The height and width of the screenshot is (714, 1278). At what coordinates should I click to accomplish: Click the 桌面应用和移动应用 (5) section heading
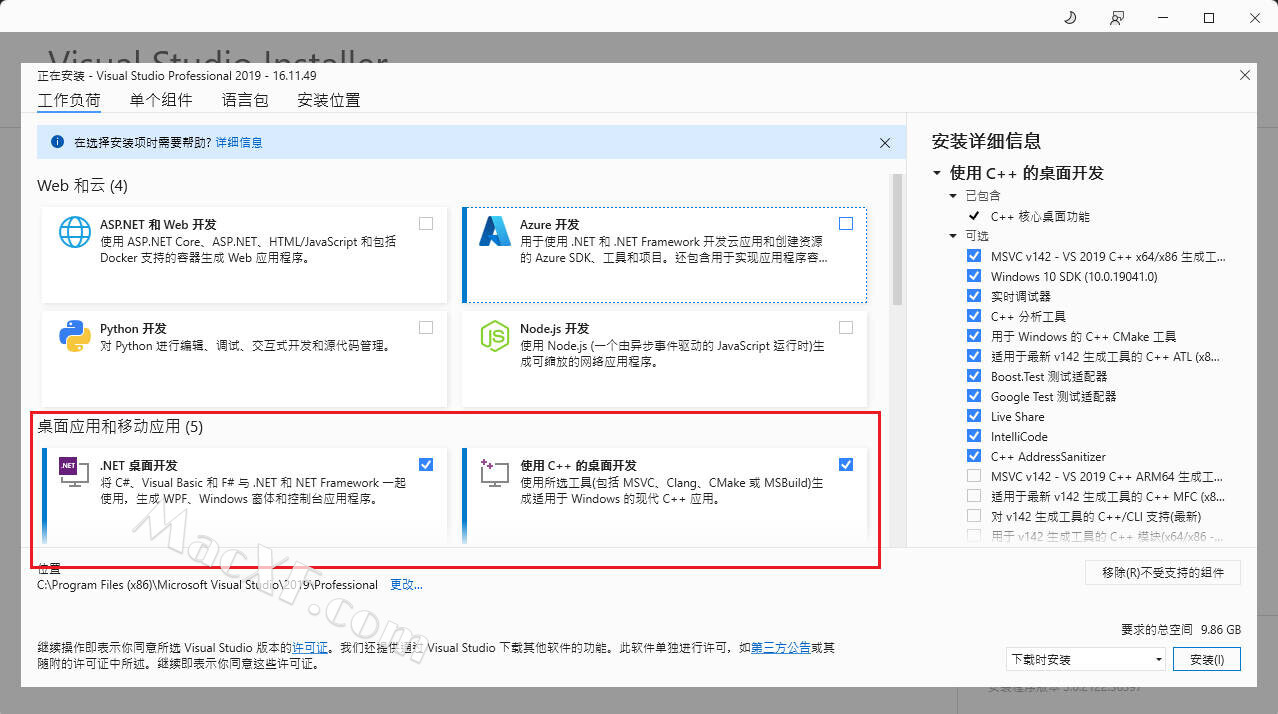[120, 427]
